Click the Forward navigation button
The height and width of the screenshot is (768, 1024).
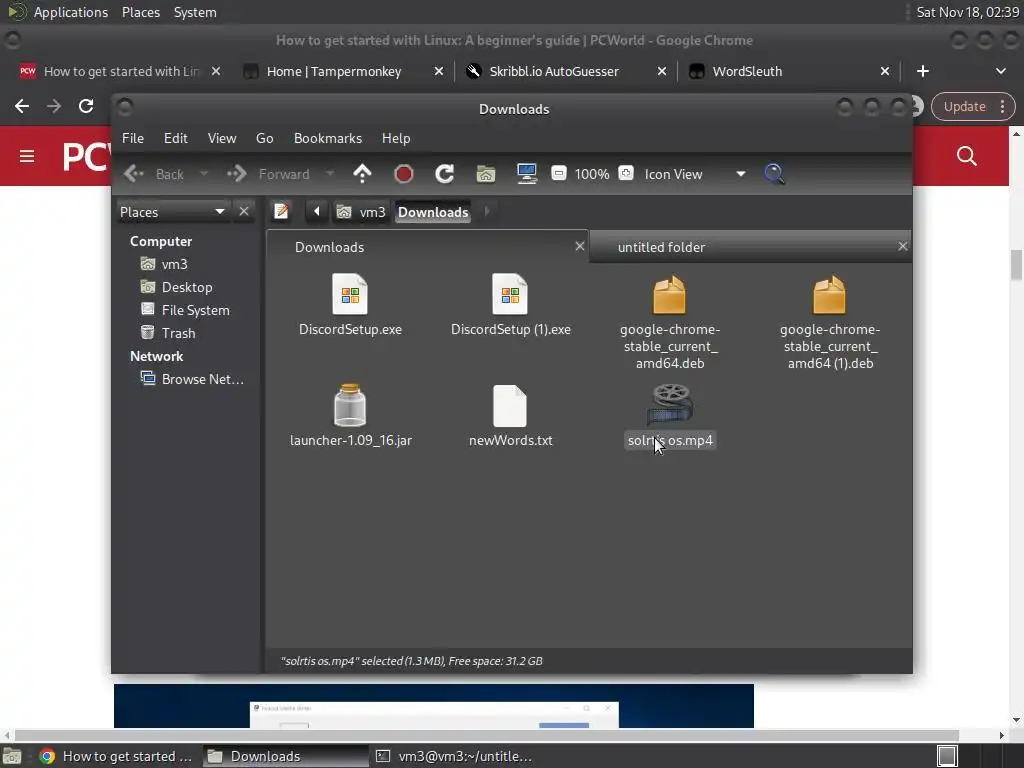pyautogui.click(x=268, y=174)
